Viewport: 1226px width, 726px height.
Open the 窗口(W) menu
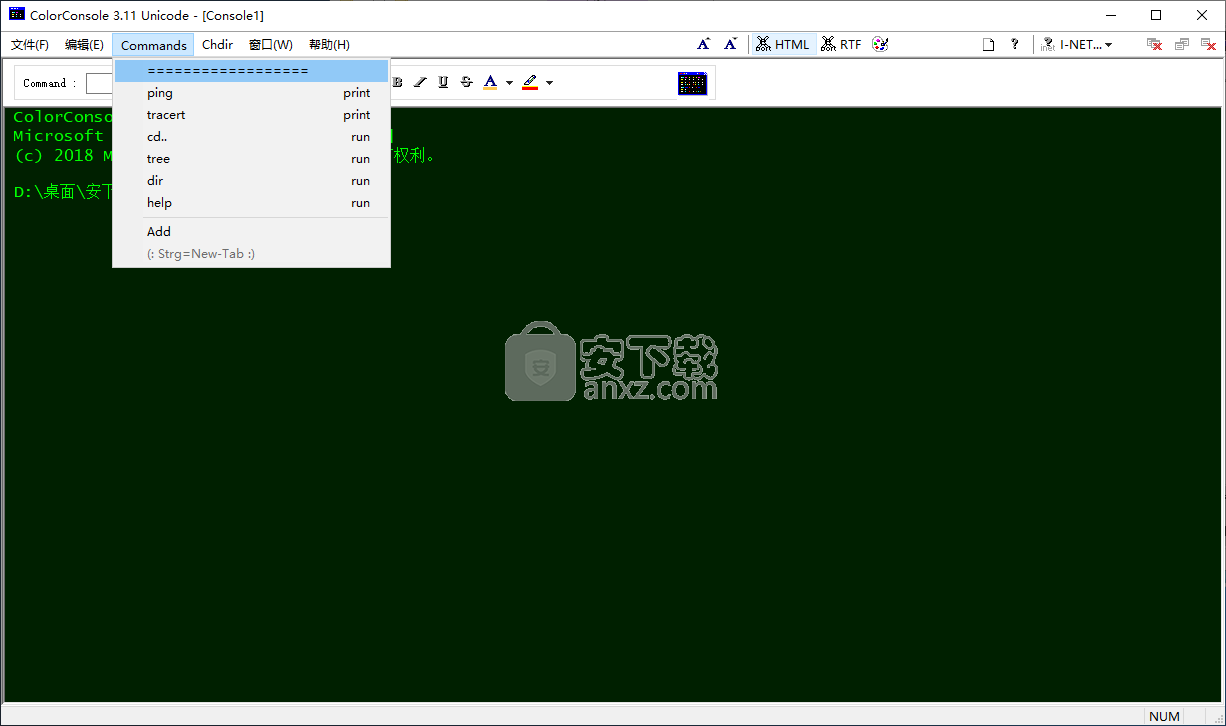coord(271,45)
